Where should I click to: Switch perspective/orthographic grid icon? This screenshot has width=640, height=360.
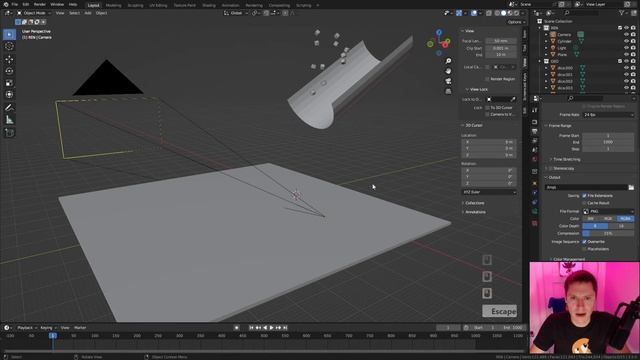448,91
